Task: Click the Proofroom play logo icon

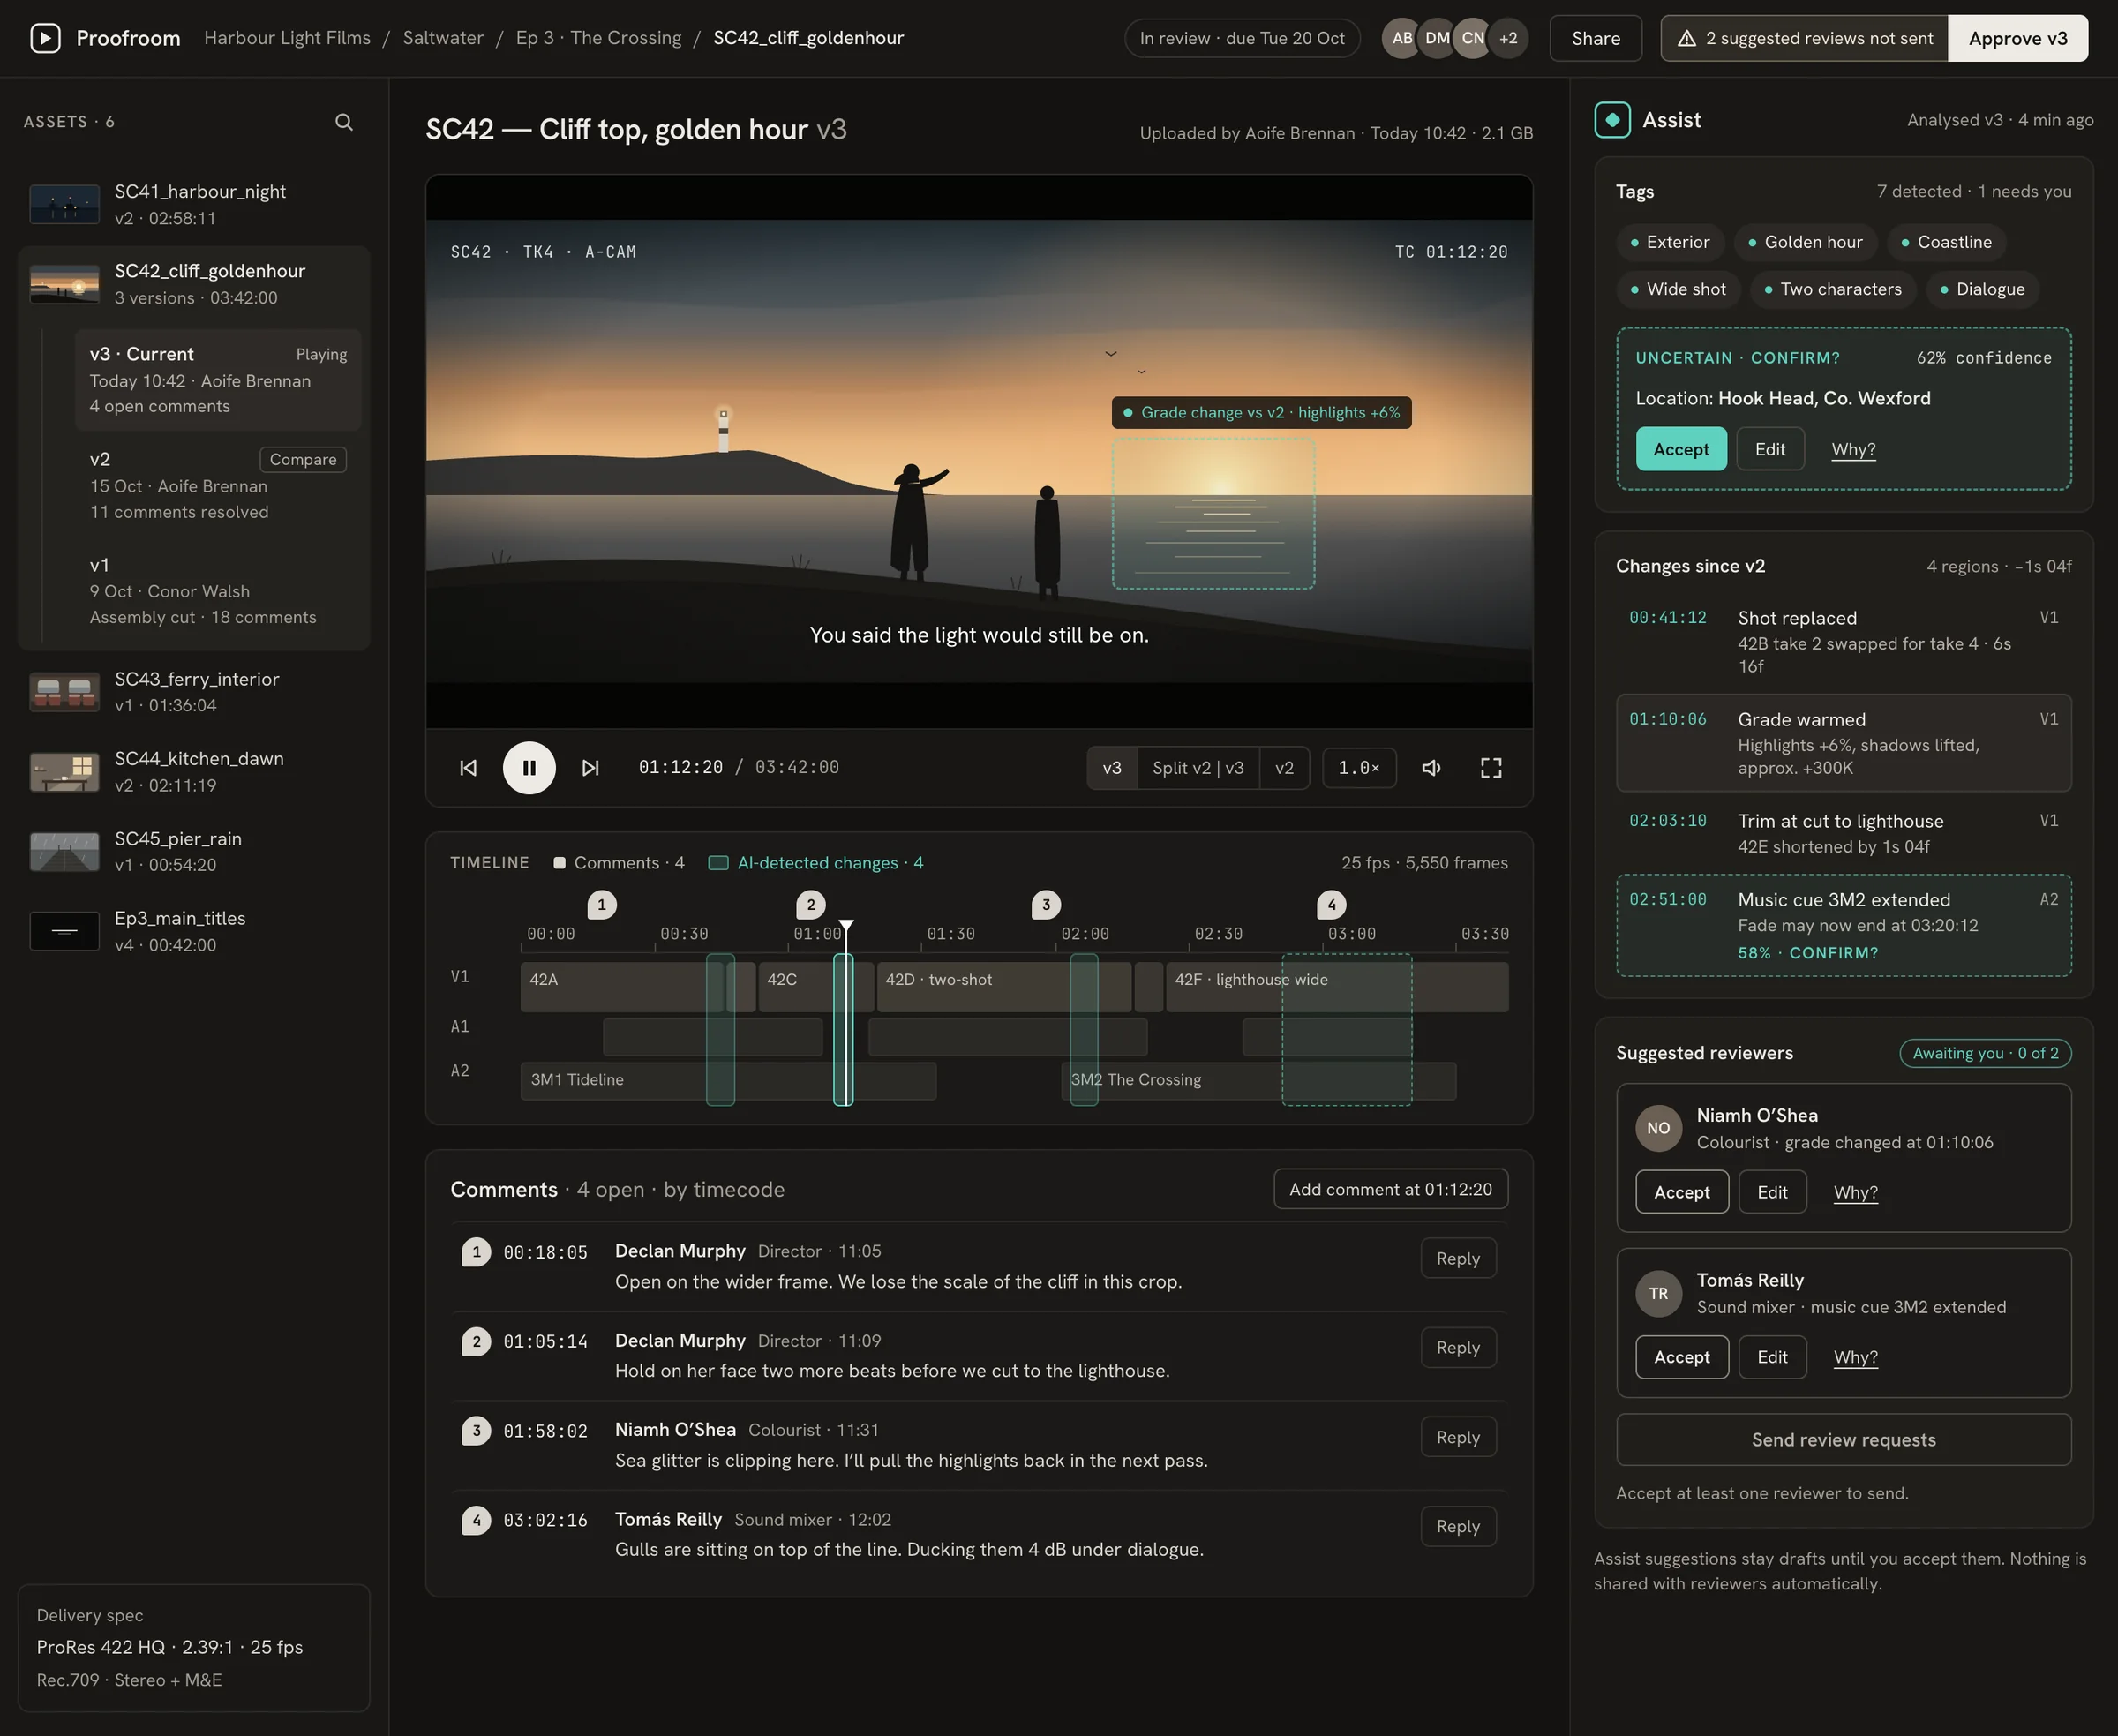Action: tap(45, 38)
